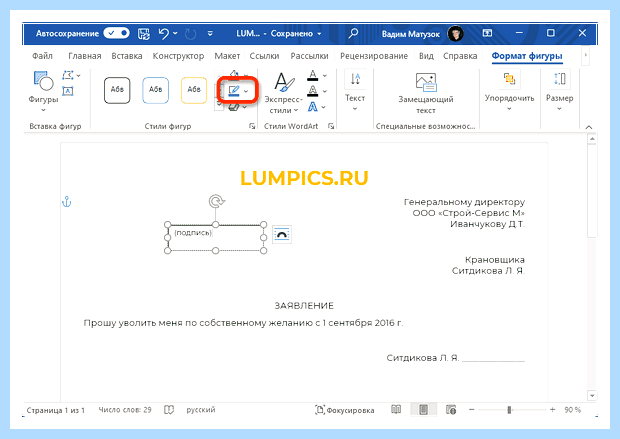This screenshot has height=439, width=620.
Task: Click the ribbon tabs scroll-right arrow
Action: point(586,55)
